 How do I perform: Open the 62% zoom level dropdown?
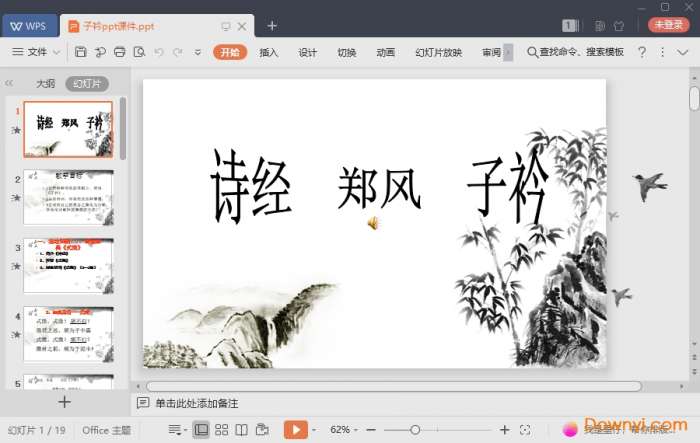(x=343, y=430)
